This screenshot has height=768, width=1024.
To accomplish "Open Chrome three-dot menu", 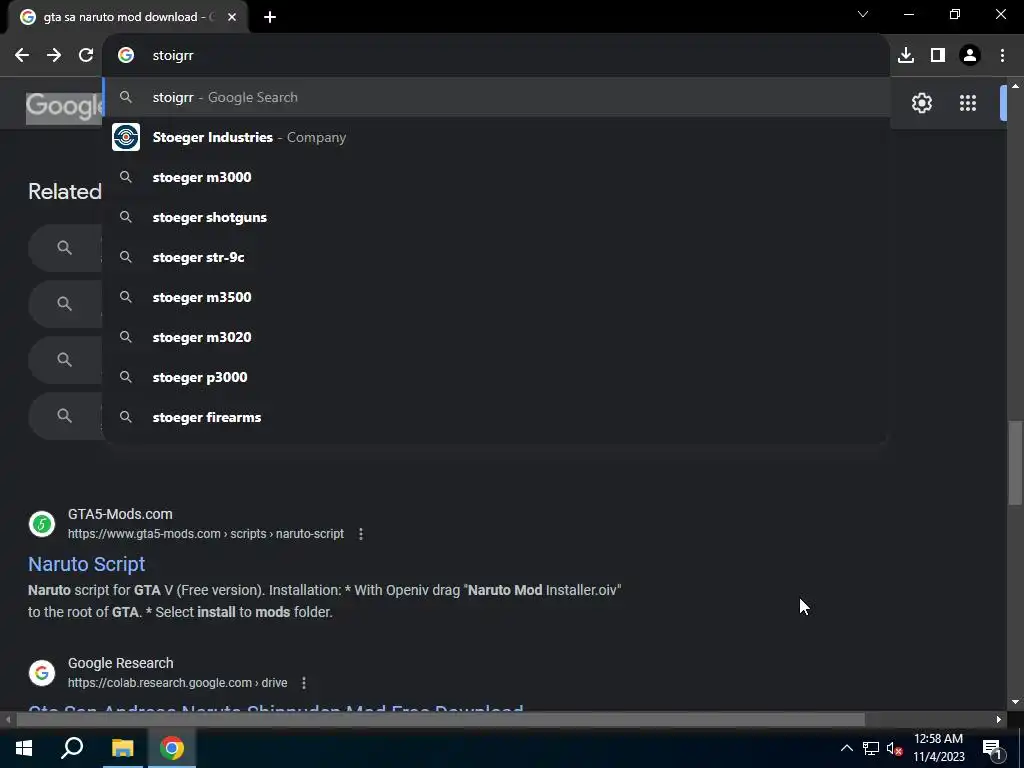I will point(1002,56).
